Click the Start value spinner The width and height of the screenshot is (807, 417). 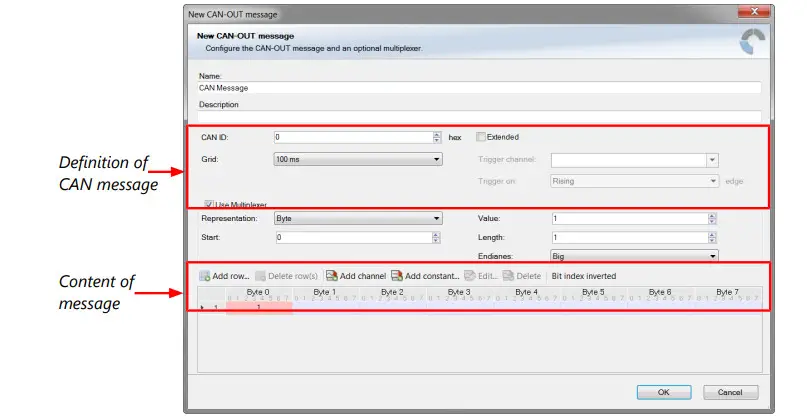tap(436, 237)
